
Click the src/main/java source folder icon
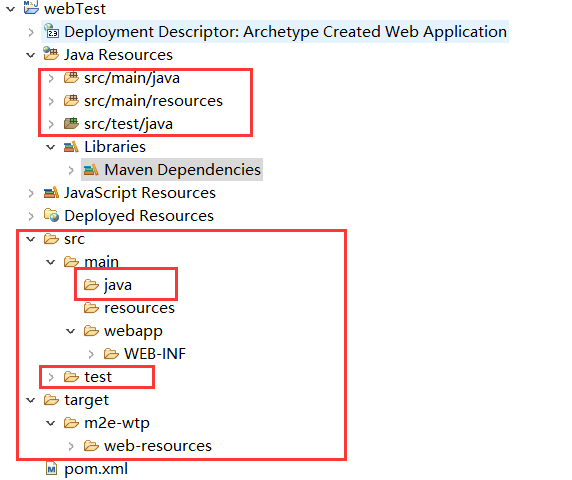(71, 77)
